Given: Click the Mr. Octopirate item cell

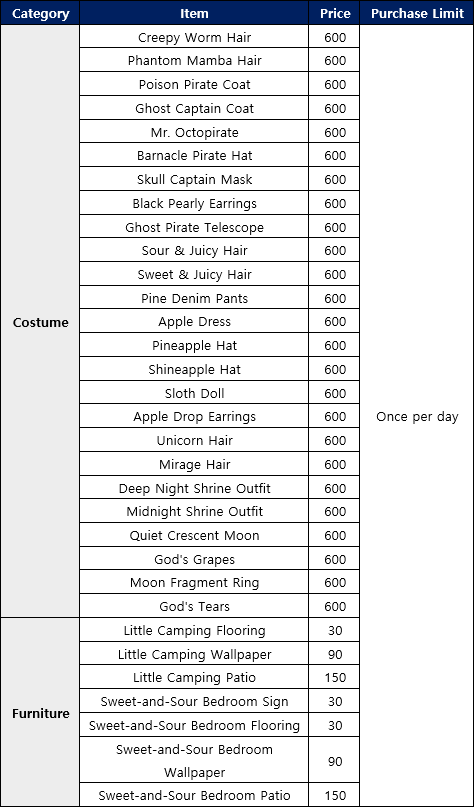Looking at the screenshot, I should click(x=194, y=132).
